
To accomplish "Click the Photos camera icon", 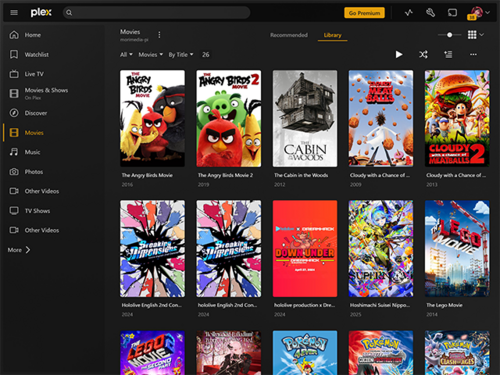I will [x=14, y=172].
